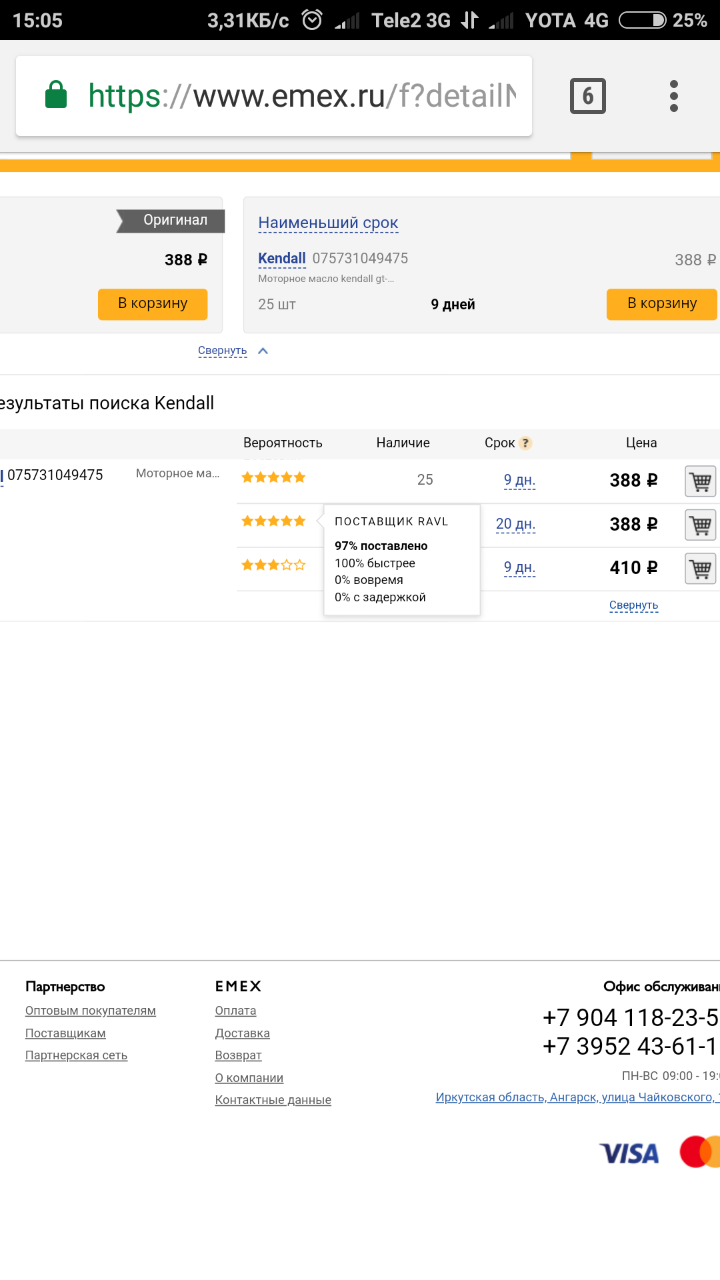Click chevron beside top Свернуть
Image resolution: width=720 pixels, height=1280 pixels.
pyautogui.click(x=263, y=350)
